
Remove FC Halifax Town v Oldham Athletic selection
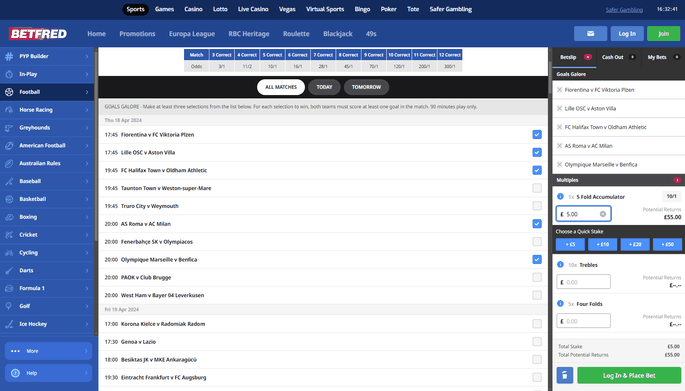560,127
